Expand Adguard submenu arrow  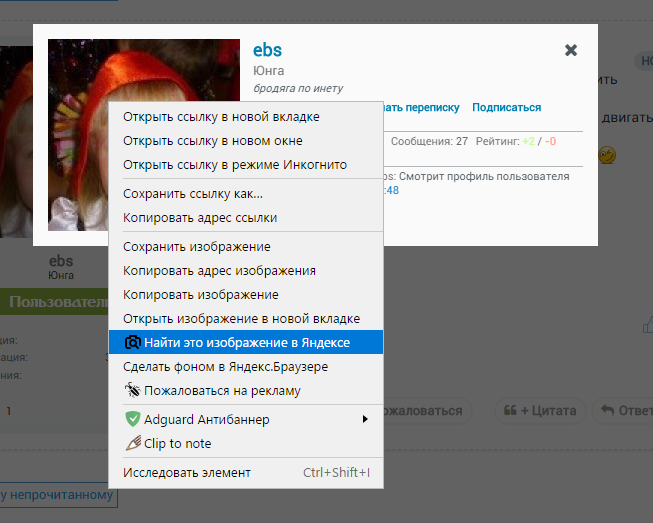(365, 419)
